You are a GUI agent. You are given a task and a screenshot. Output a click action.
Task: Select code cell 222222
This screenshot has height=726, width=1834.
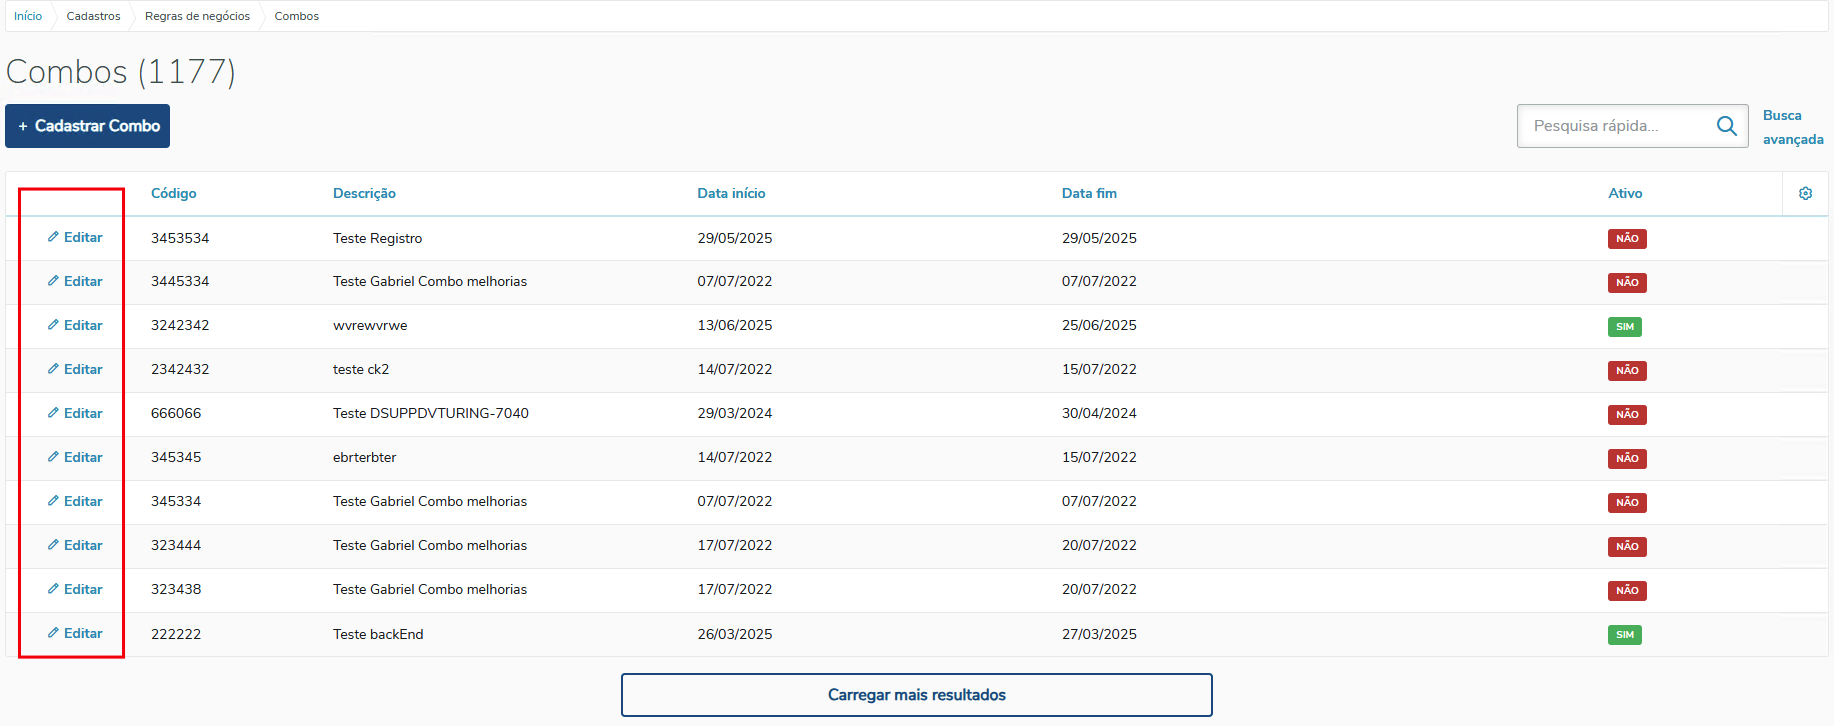click(x=176, y=634)
